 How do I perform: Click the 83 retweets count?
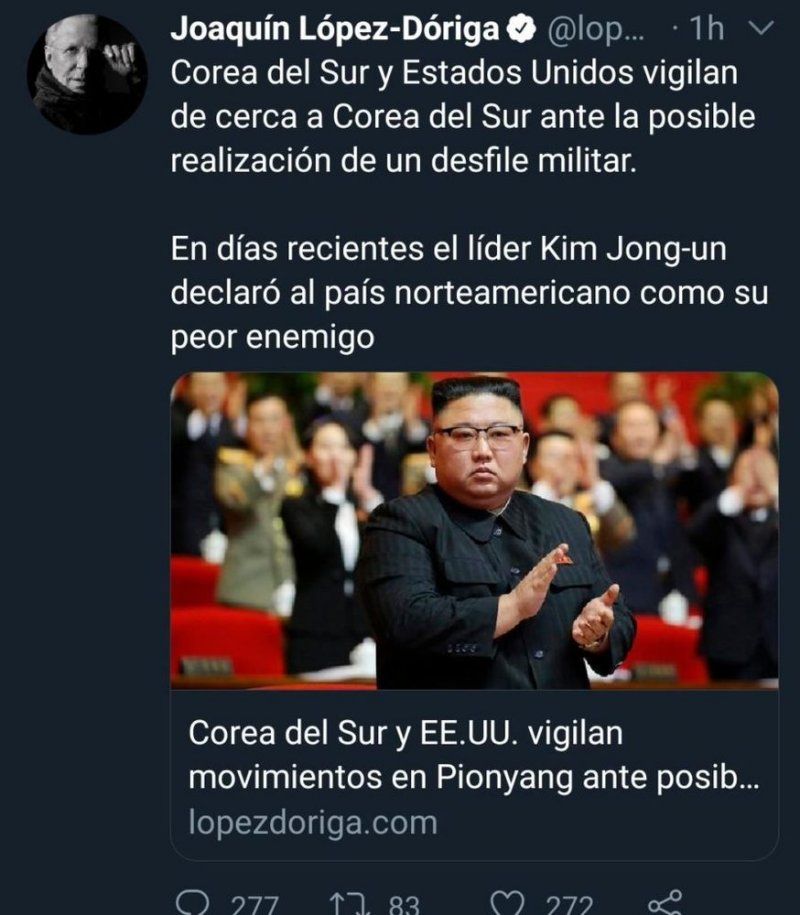(404, 904)
